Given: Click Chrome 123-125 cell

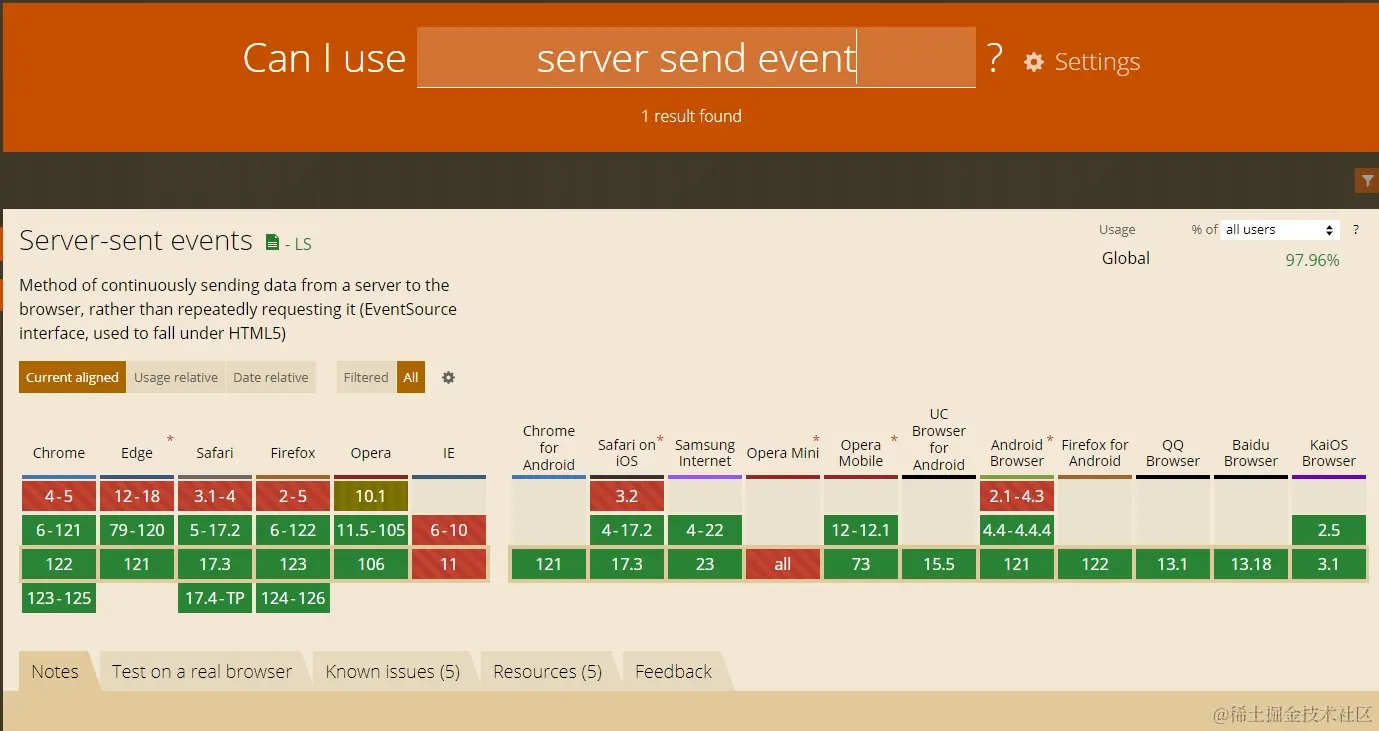Looking at the screenshot, I should point(59,598).
